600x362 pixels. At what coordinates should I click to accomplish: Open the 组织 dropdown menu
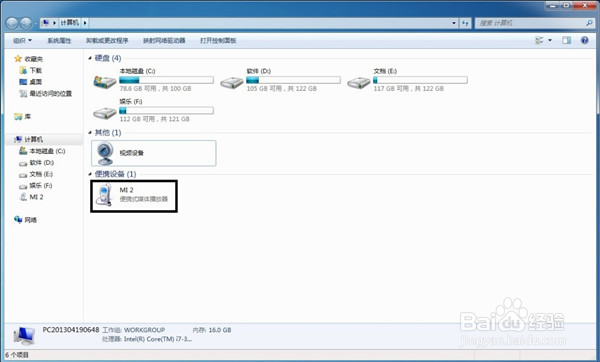pyautogui.click(x=22, y=40)
